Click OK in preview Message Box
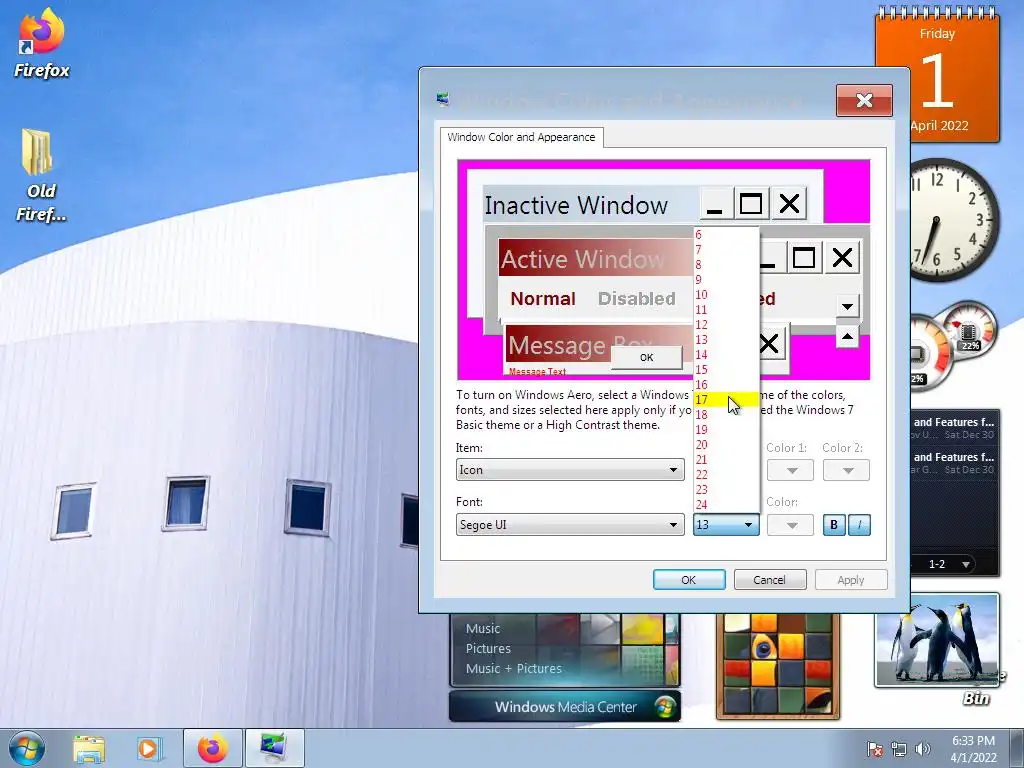Viewport: 1024px width, 768px height. pyautogui.click(x=647, y=357)
